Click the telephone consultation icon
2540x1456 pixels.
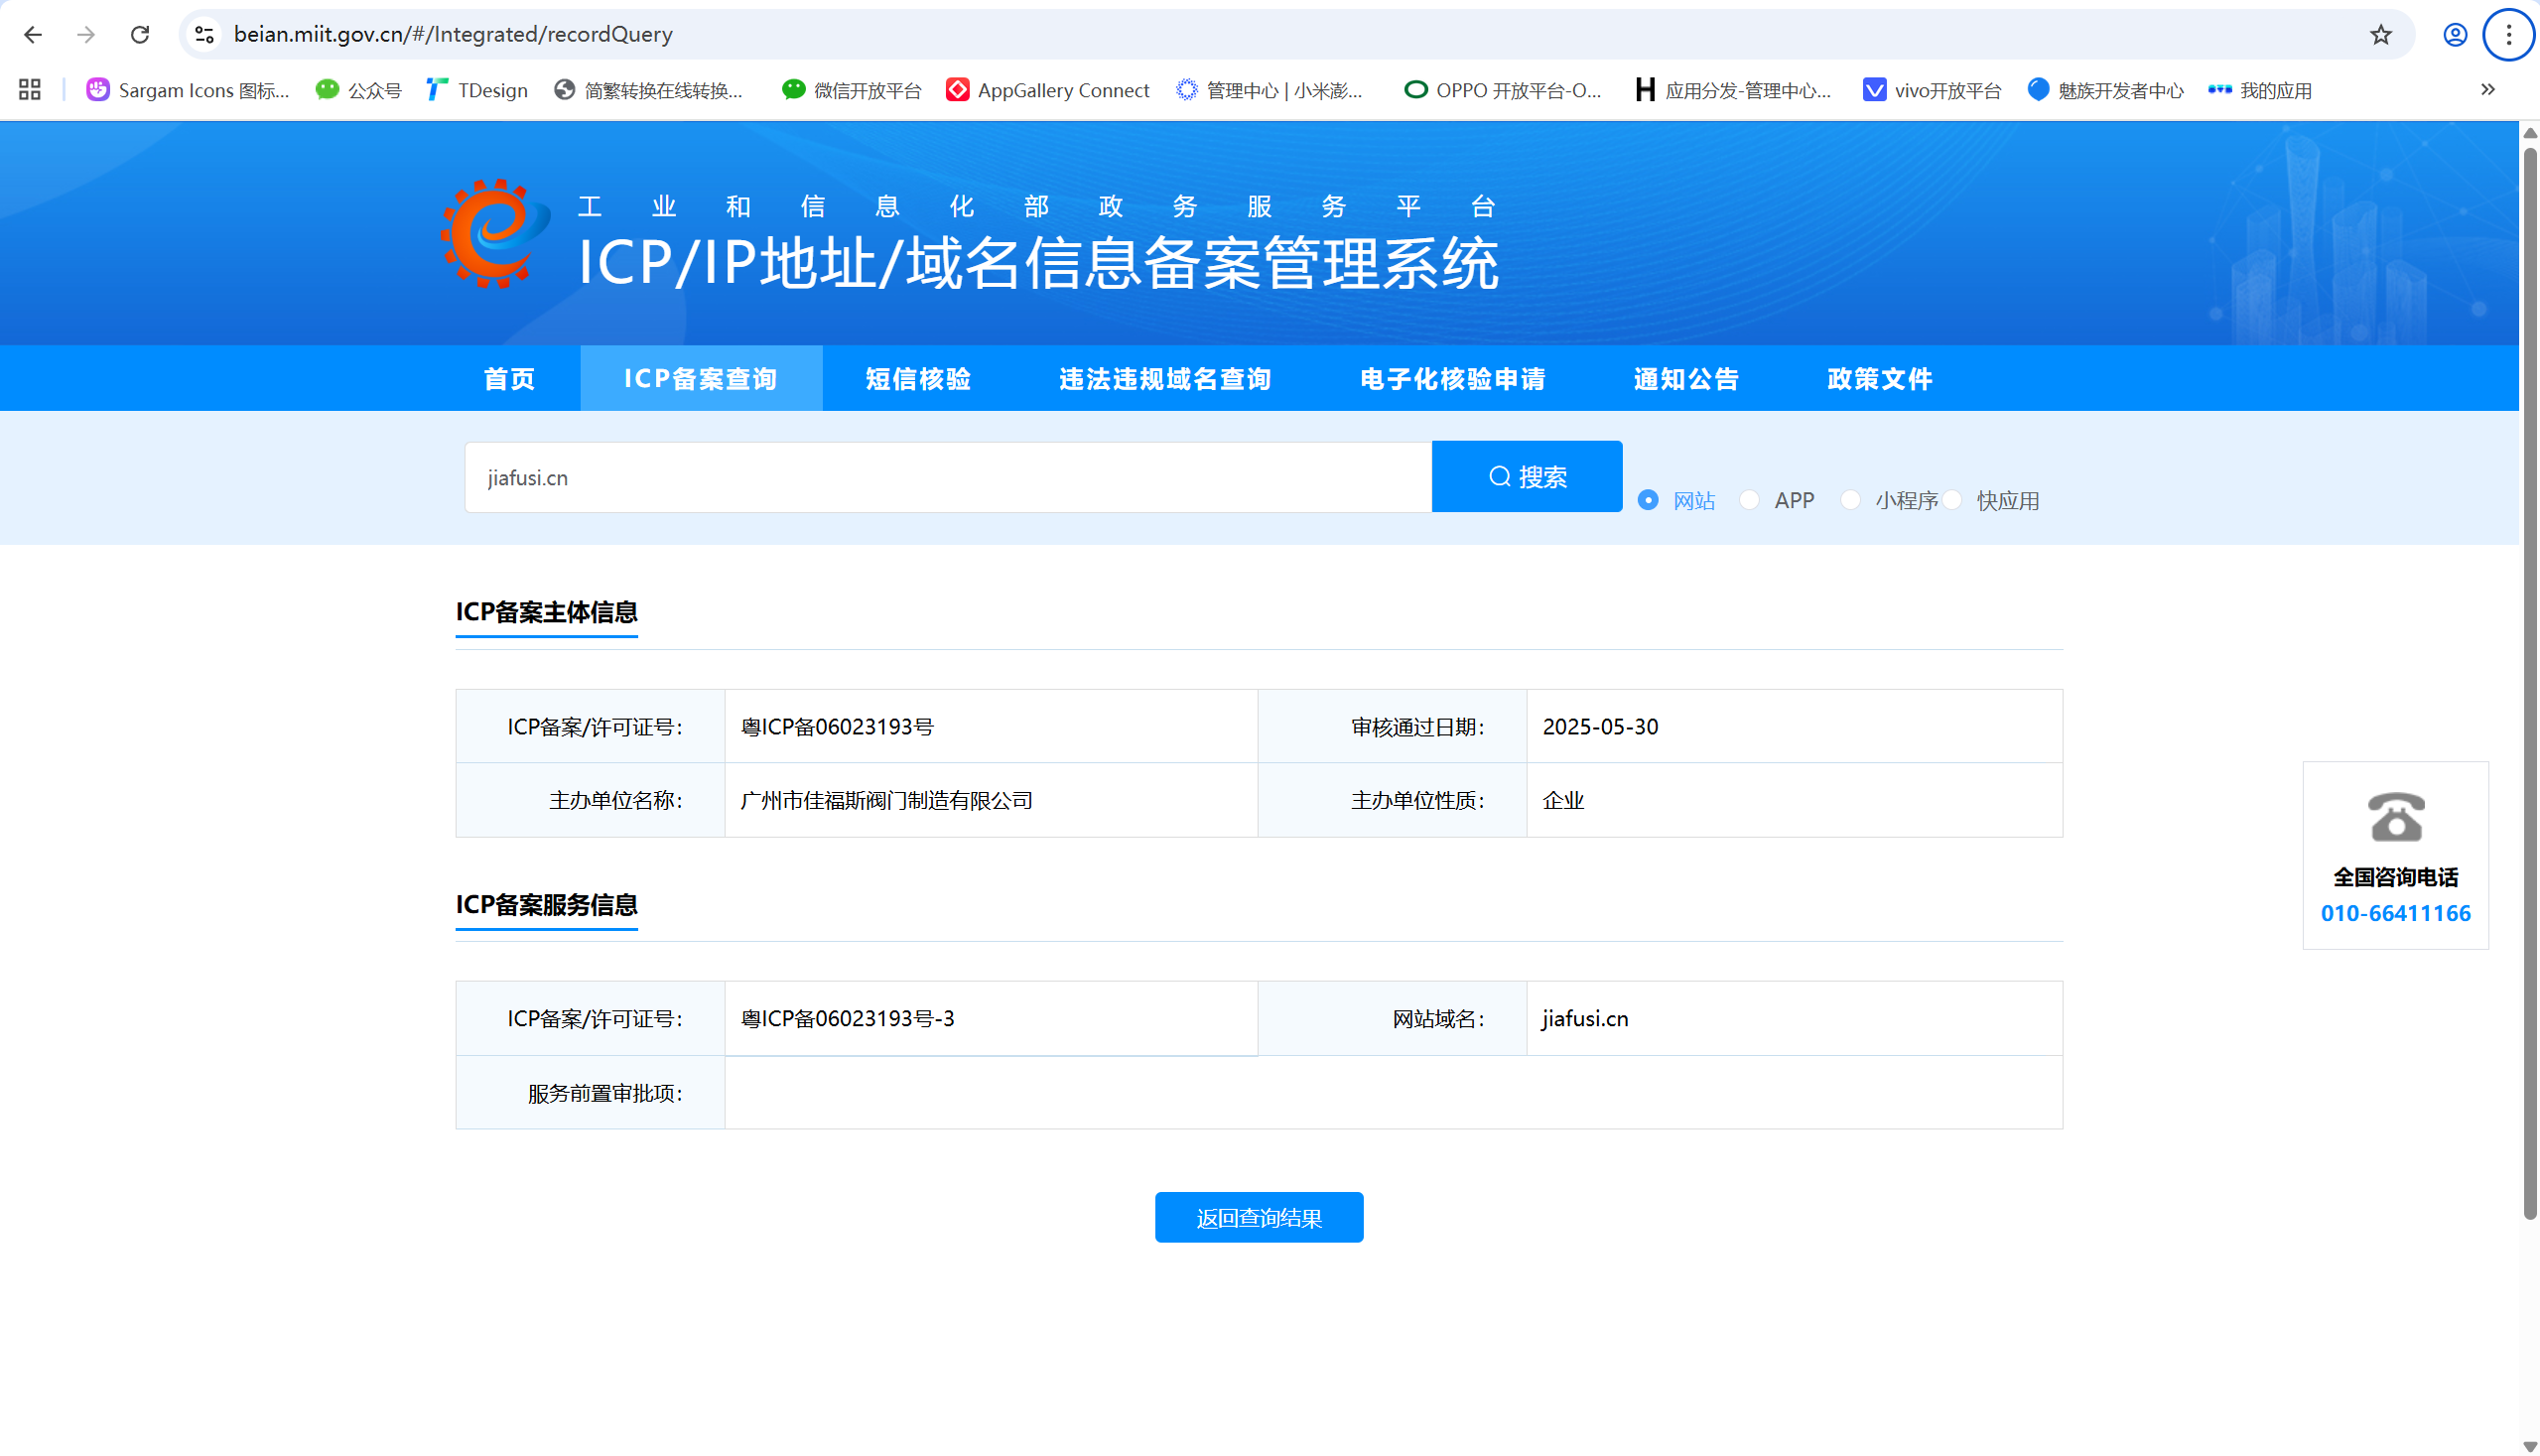2395,818
